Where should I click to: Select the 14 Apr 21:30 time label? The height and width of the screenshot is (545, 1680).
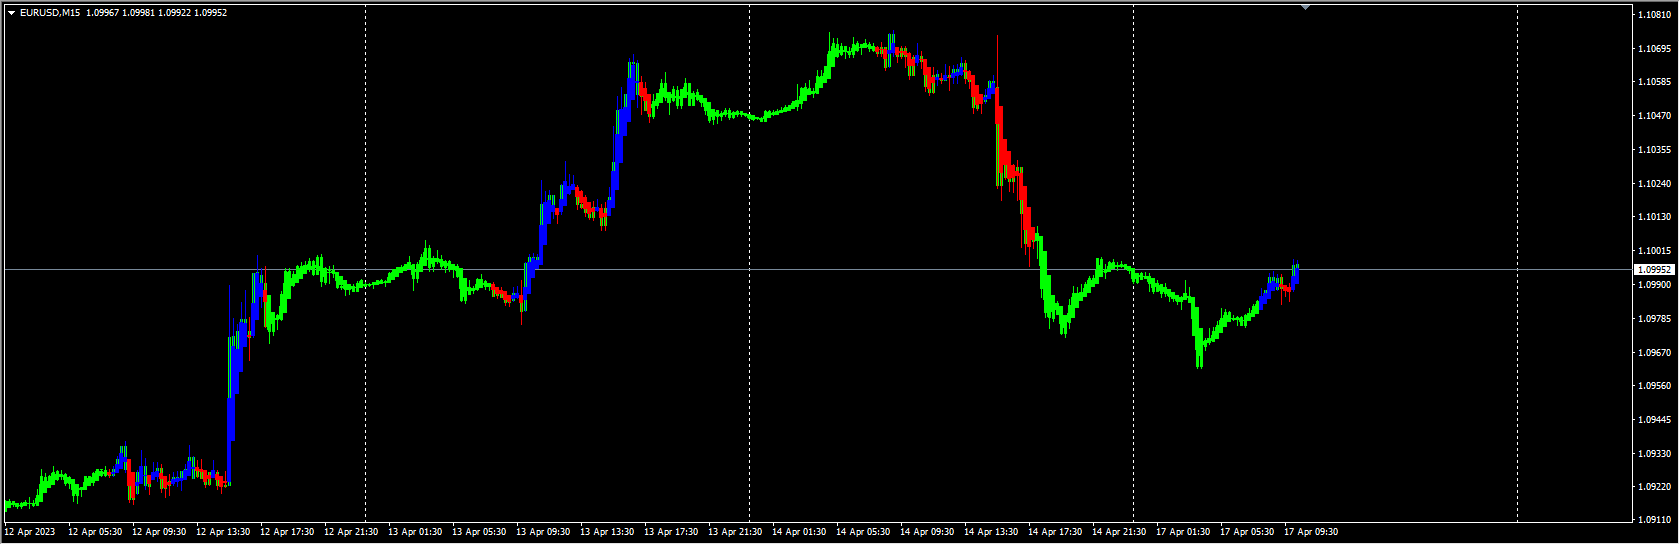1119,532
